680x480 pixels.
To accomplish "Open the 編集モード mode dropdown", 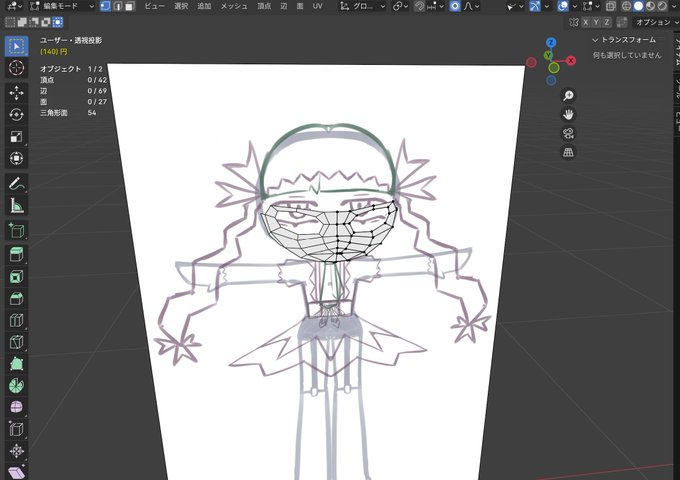I will click(62, 6).
